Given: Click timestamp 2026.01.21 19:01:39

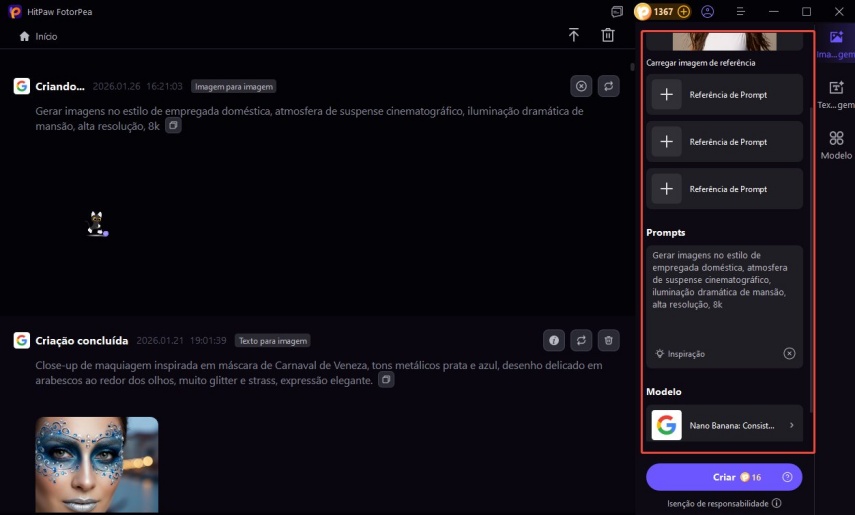Looking at the screenshot, I should 181,341.
